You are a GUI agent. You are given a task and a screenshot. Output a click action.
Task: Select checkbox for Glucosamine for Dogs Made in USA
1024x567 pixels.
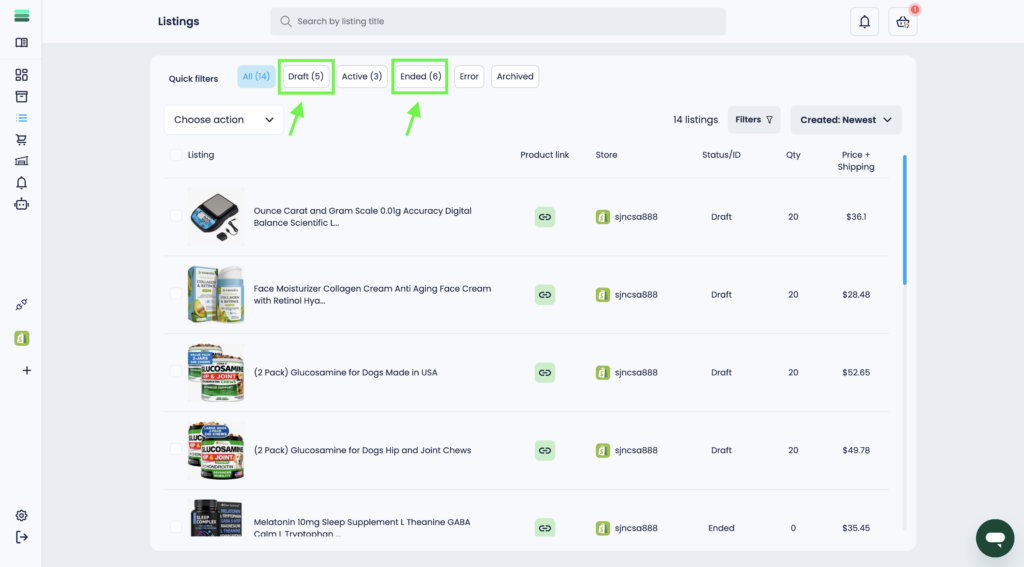coord(176,372)
